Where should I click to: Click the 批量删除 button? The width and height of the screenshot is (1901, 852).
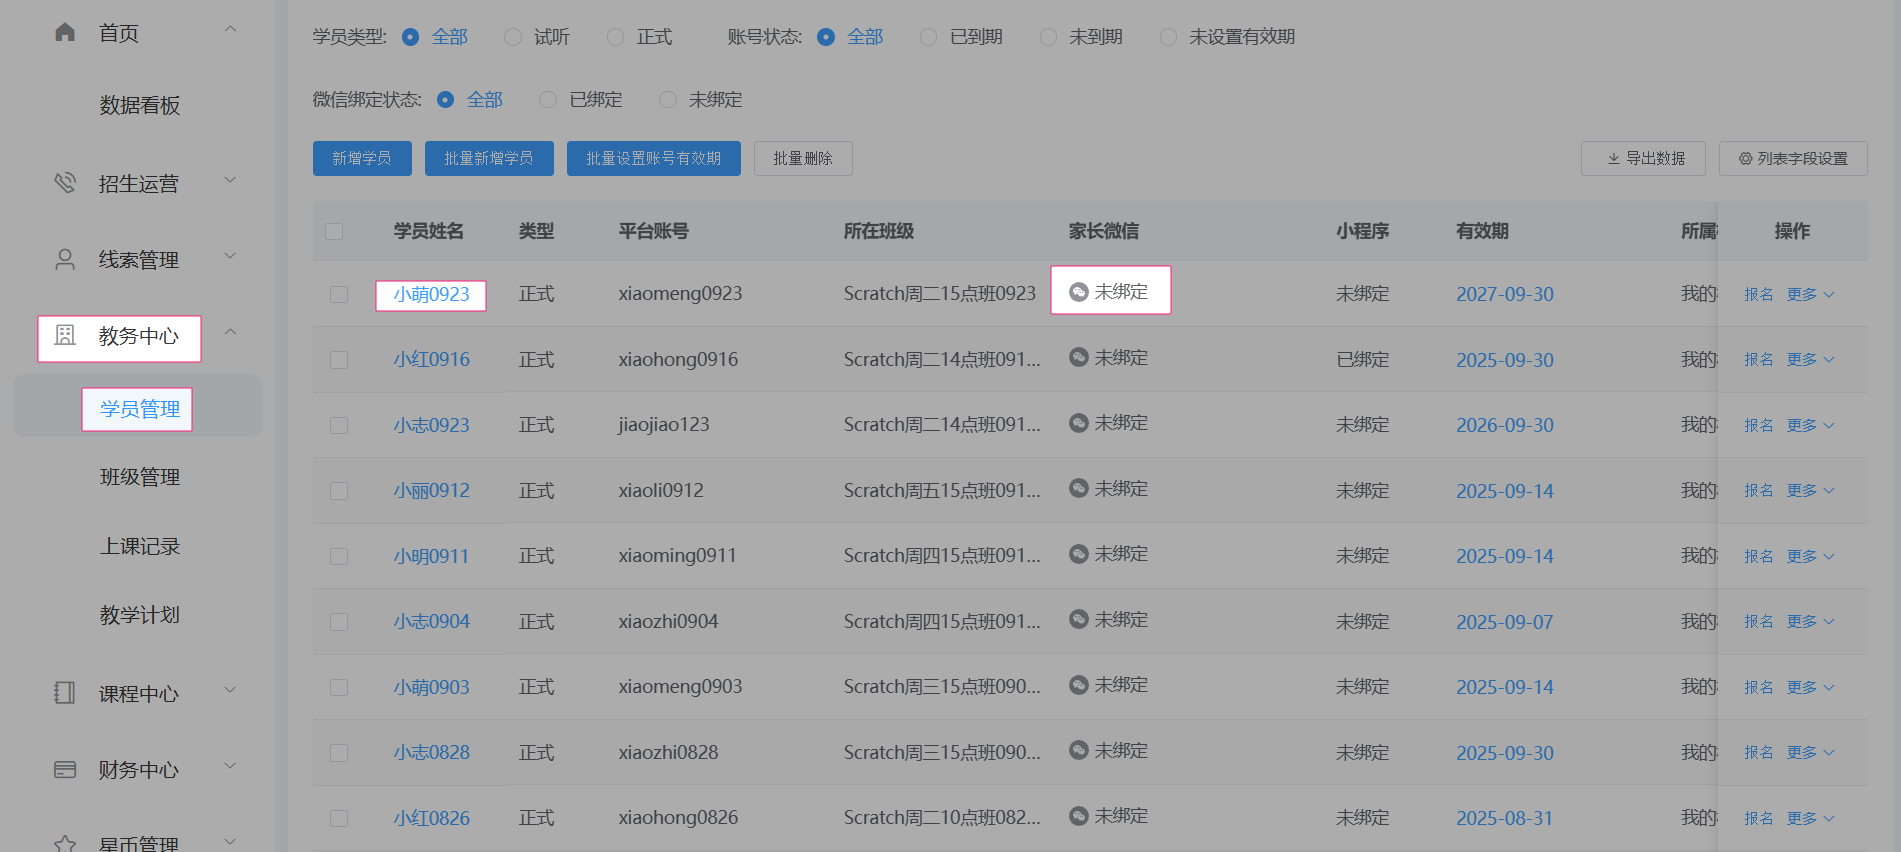[x=803, y=158]
